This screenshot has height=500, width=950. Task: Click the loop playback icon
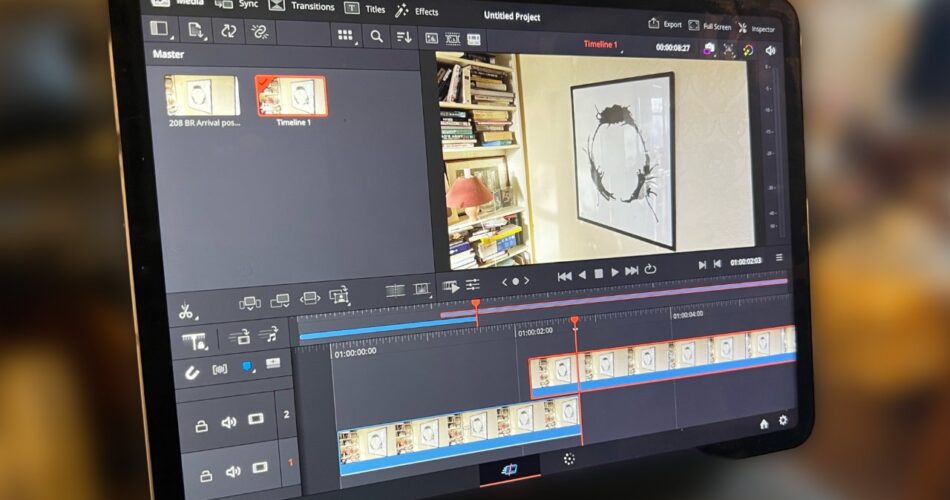(650, 270)
